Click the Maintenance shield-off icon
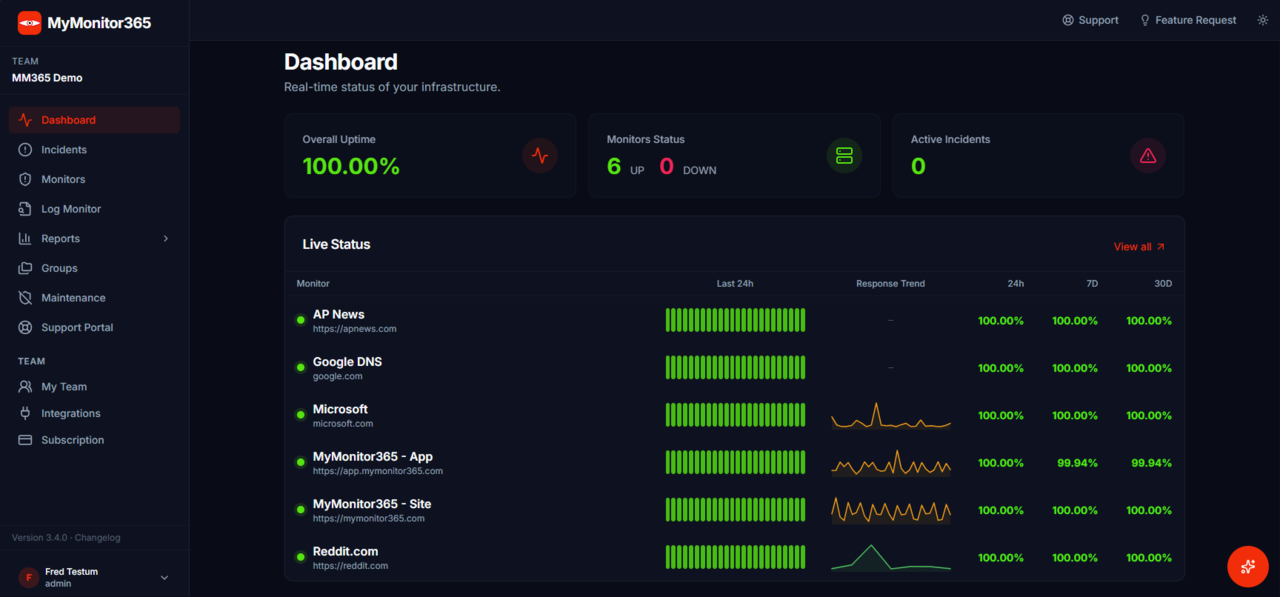This screenshot has width=1280, height=597. (x=25, y=298)
